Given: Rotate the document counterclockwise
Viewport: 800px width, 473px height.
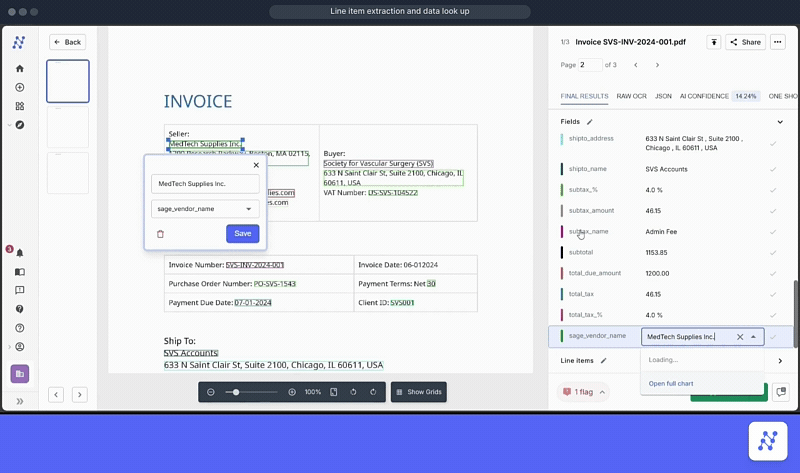Looking at the screenshot, I should click(353, 392).
